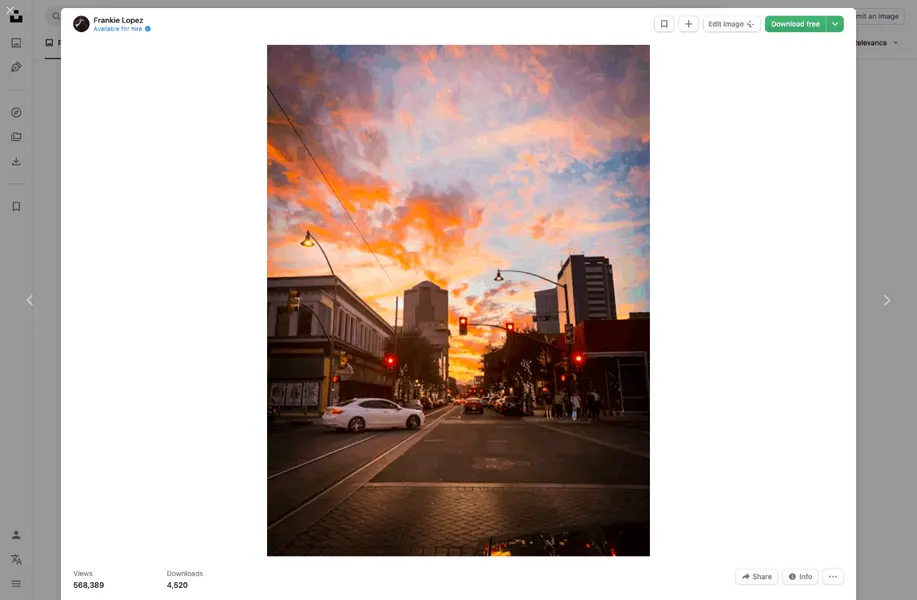Open the profile icon in the sidebar
This screenshot has width=917, height=600.
[16, 535]
